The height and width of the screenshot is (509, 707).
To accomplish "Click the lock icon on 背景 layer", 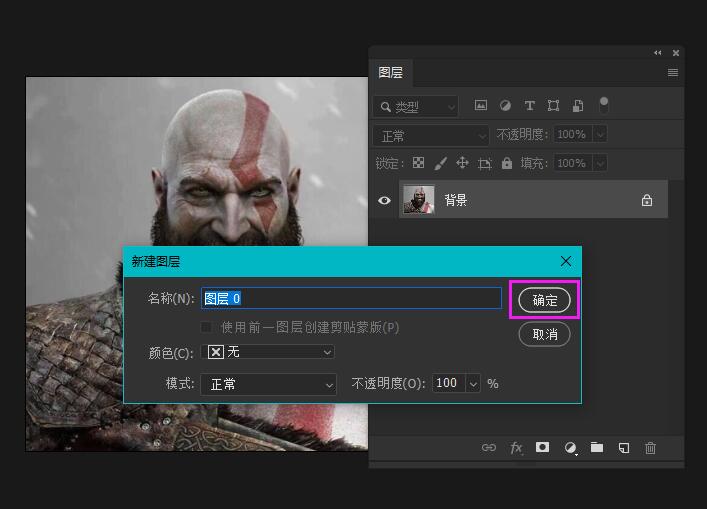I will click(x=647, y=200).
